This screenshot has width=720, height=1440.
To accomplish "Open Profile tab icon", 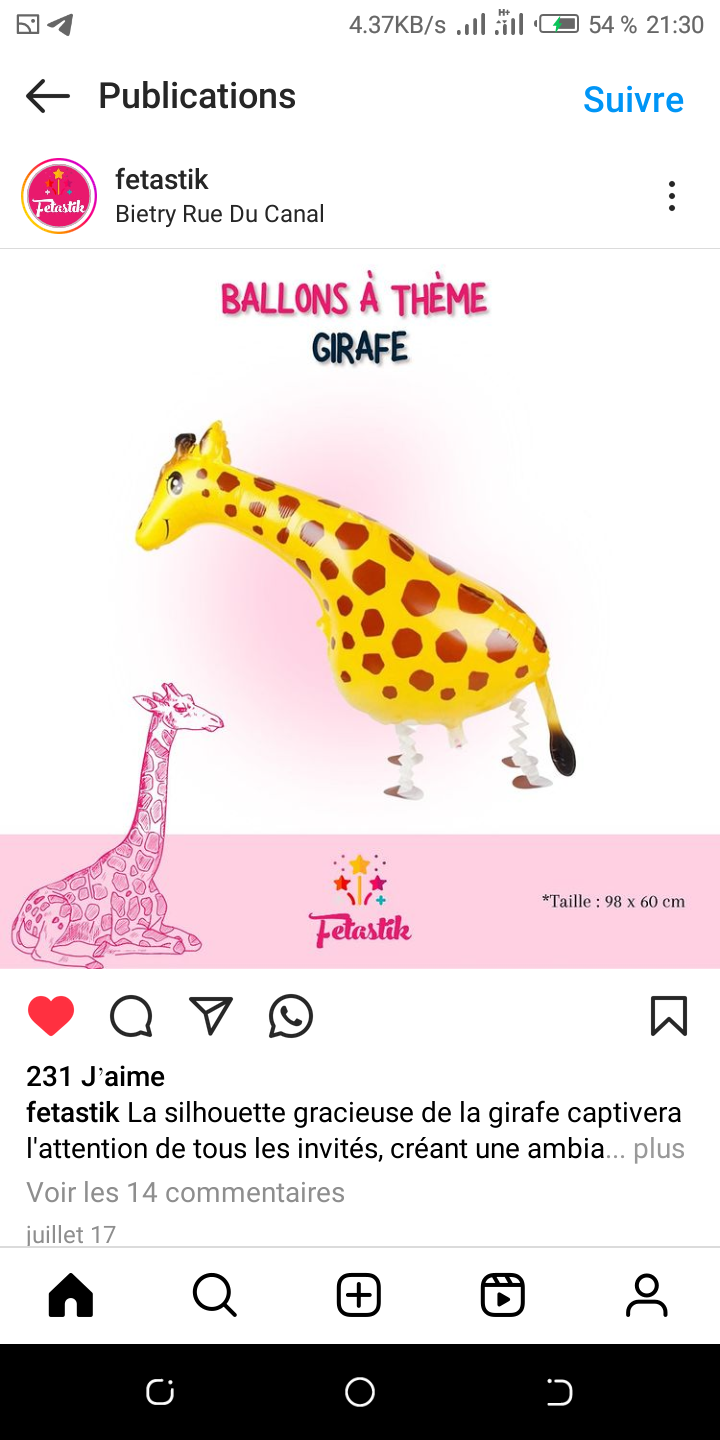I will coord(647,1295).
